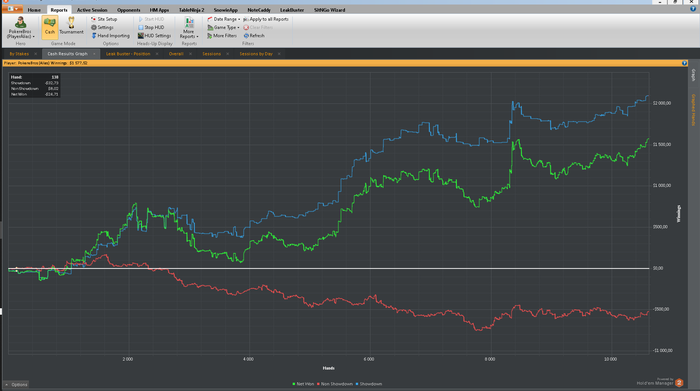
Task: Close the Leak Buster - Position tab
Action: point(157,54)
